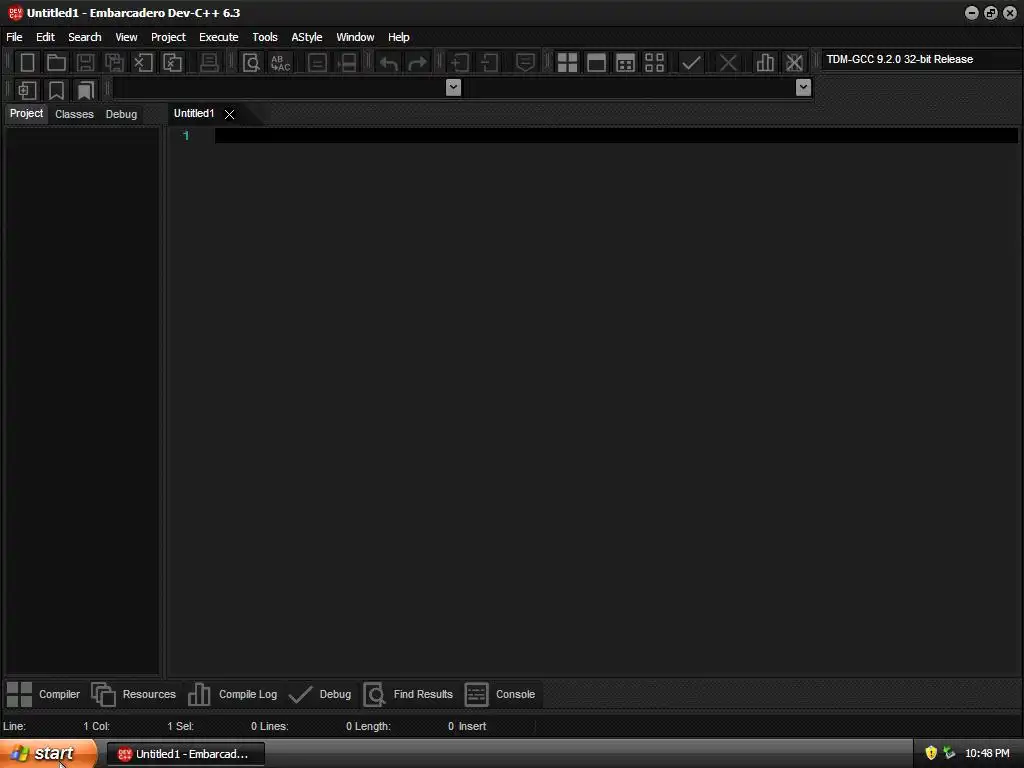The width and height of the screenshot is (1024, 768).
Task: Click the network connection tray icon
Action: [949, 753]
